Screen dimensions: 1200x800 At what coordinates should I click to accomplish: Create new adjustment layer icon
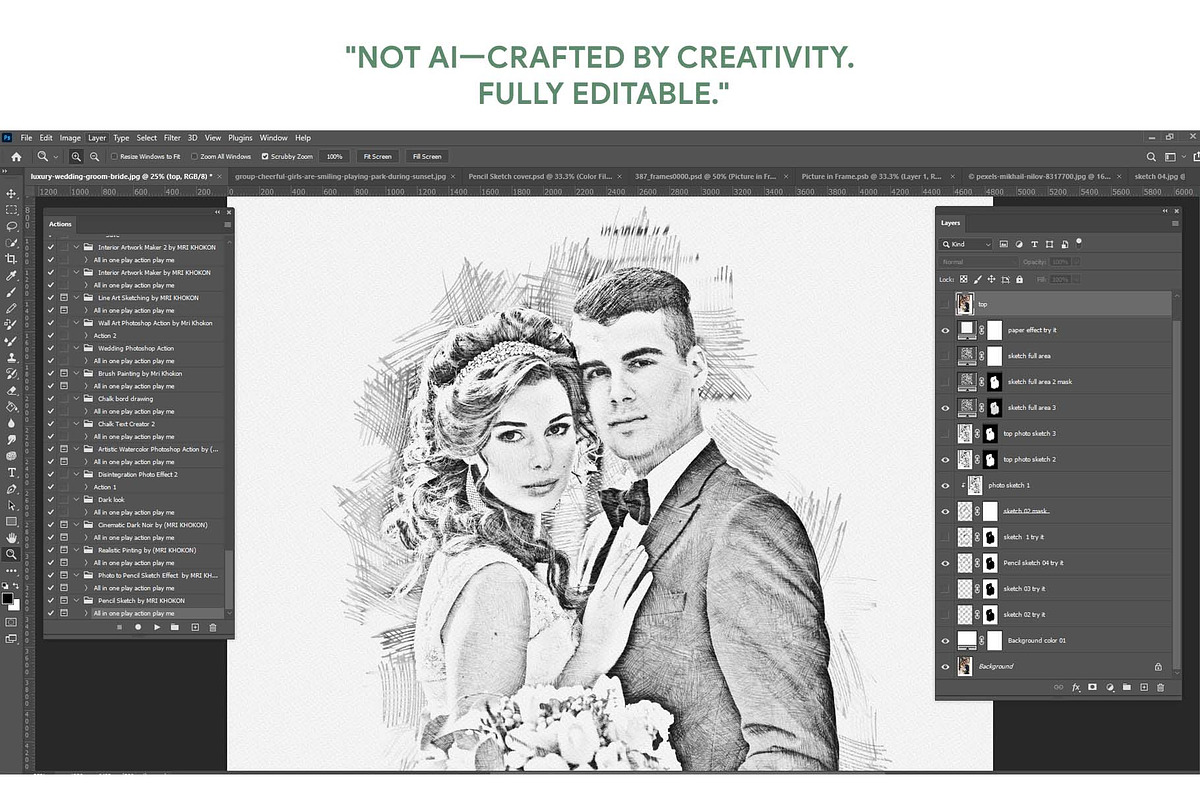(x=1110, y=687)
